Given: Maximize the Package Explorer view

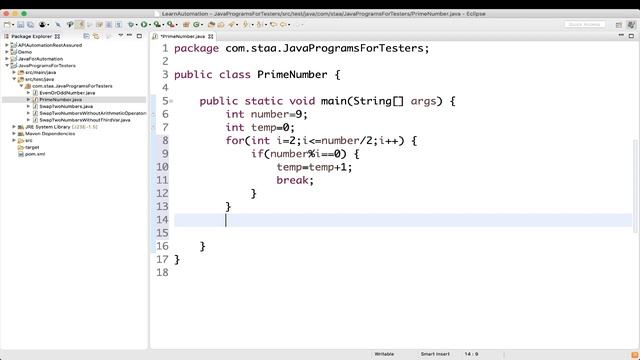Looking at the screenshot, I should pyautogui.click(x=139, y=36).
